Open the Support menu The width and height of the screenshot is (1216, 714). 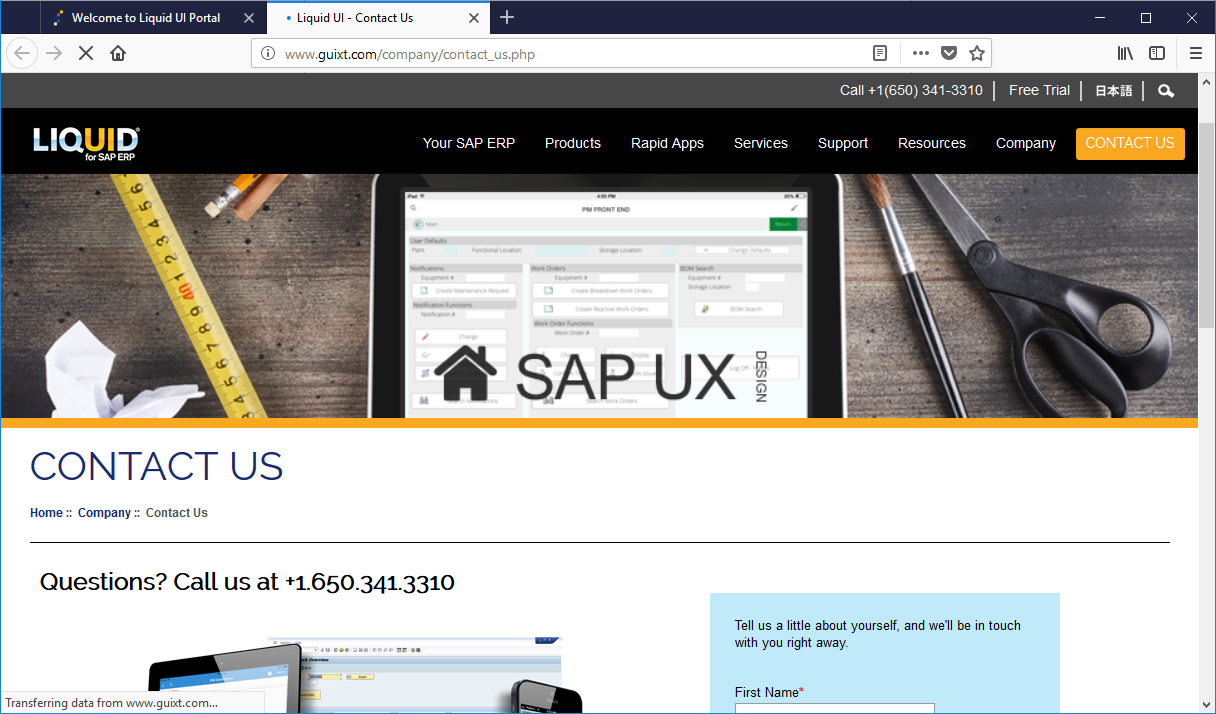click(x=843, y=143)
